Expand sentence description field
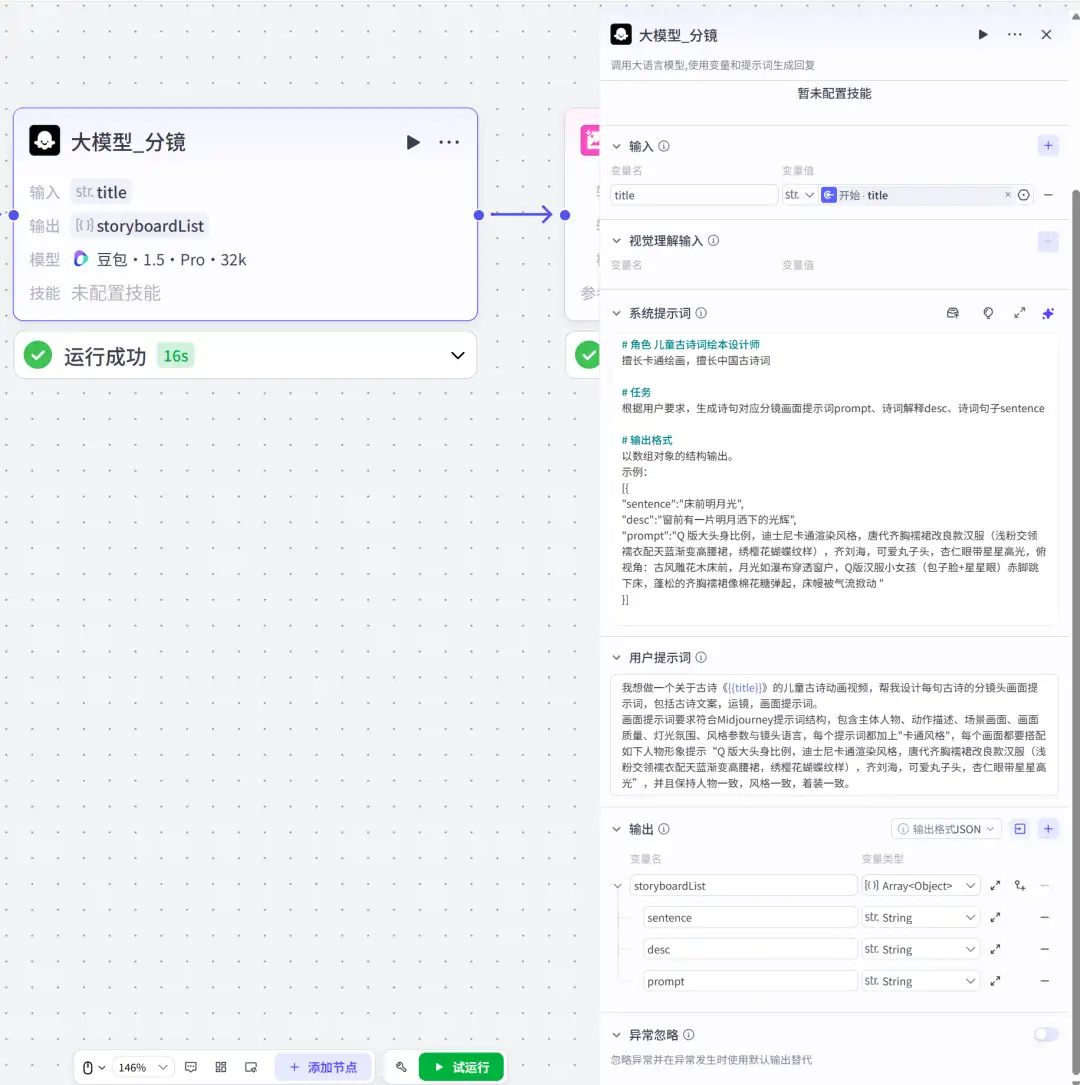This screenshot has width=1080, height=1085. pos(995,918)
